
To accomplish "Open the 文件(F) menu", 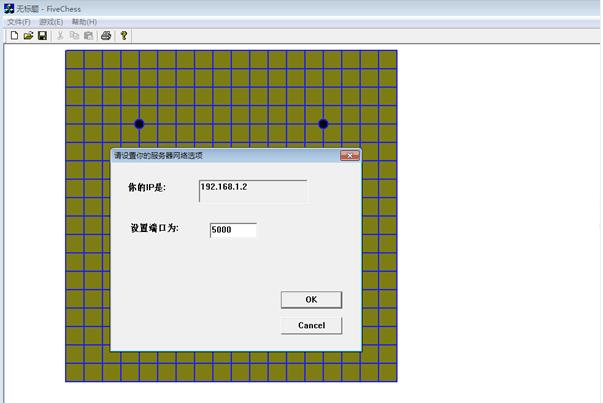I will tap(19, 22).
